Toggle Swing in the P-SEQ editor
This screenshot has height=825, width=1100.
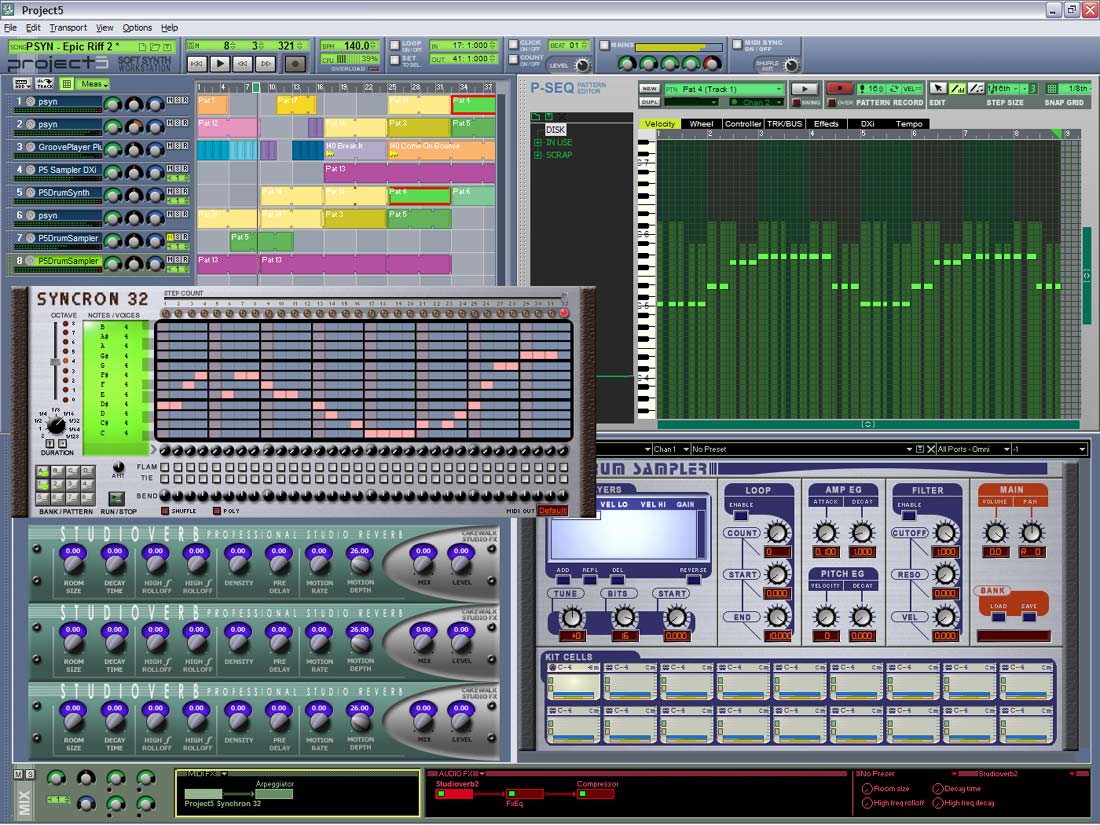click(x=796, y=103)
